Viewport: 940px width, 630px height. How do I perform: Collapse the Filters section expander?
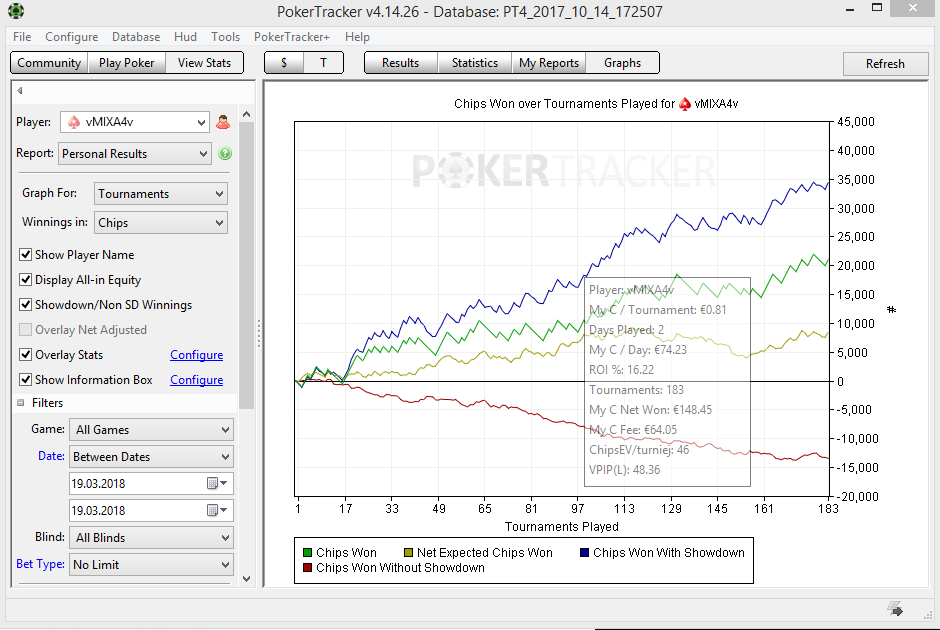pyautogui.click(x=21, y=403)
